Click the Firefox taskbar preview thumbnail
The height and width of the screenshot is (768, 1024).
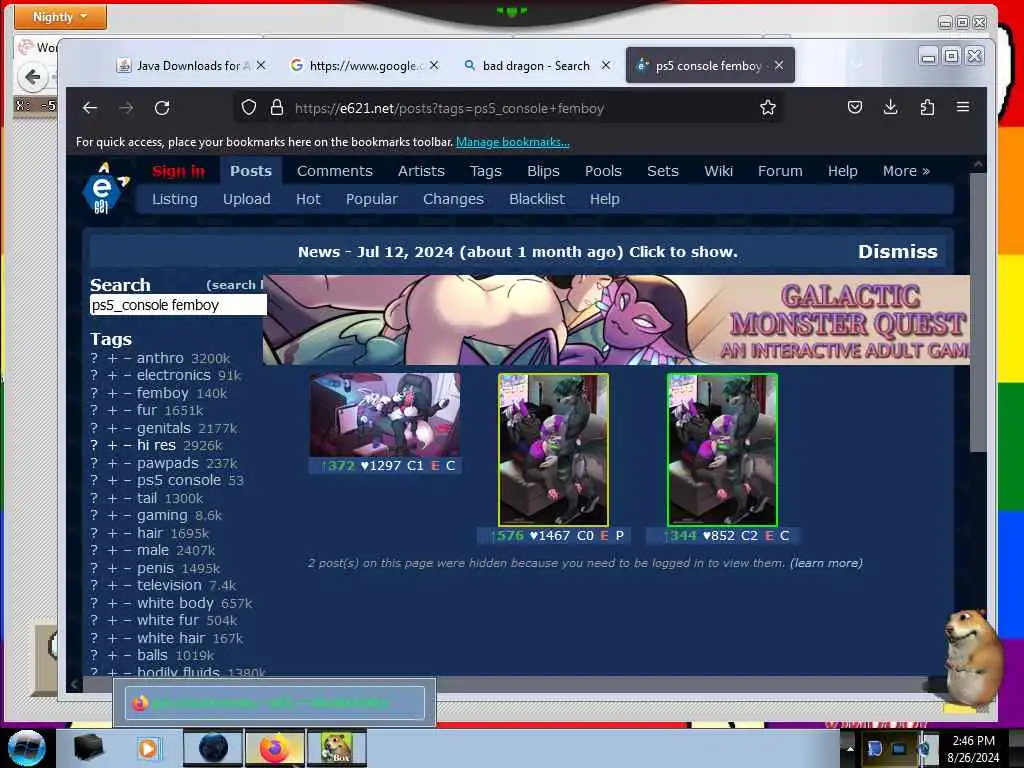point(274,703)
